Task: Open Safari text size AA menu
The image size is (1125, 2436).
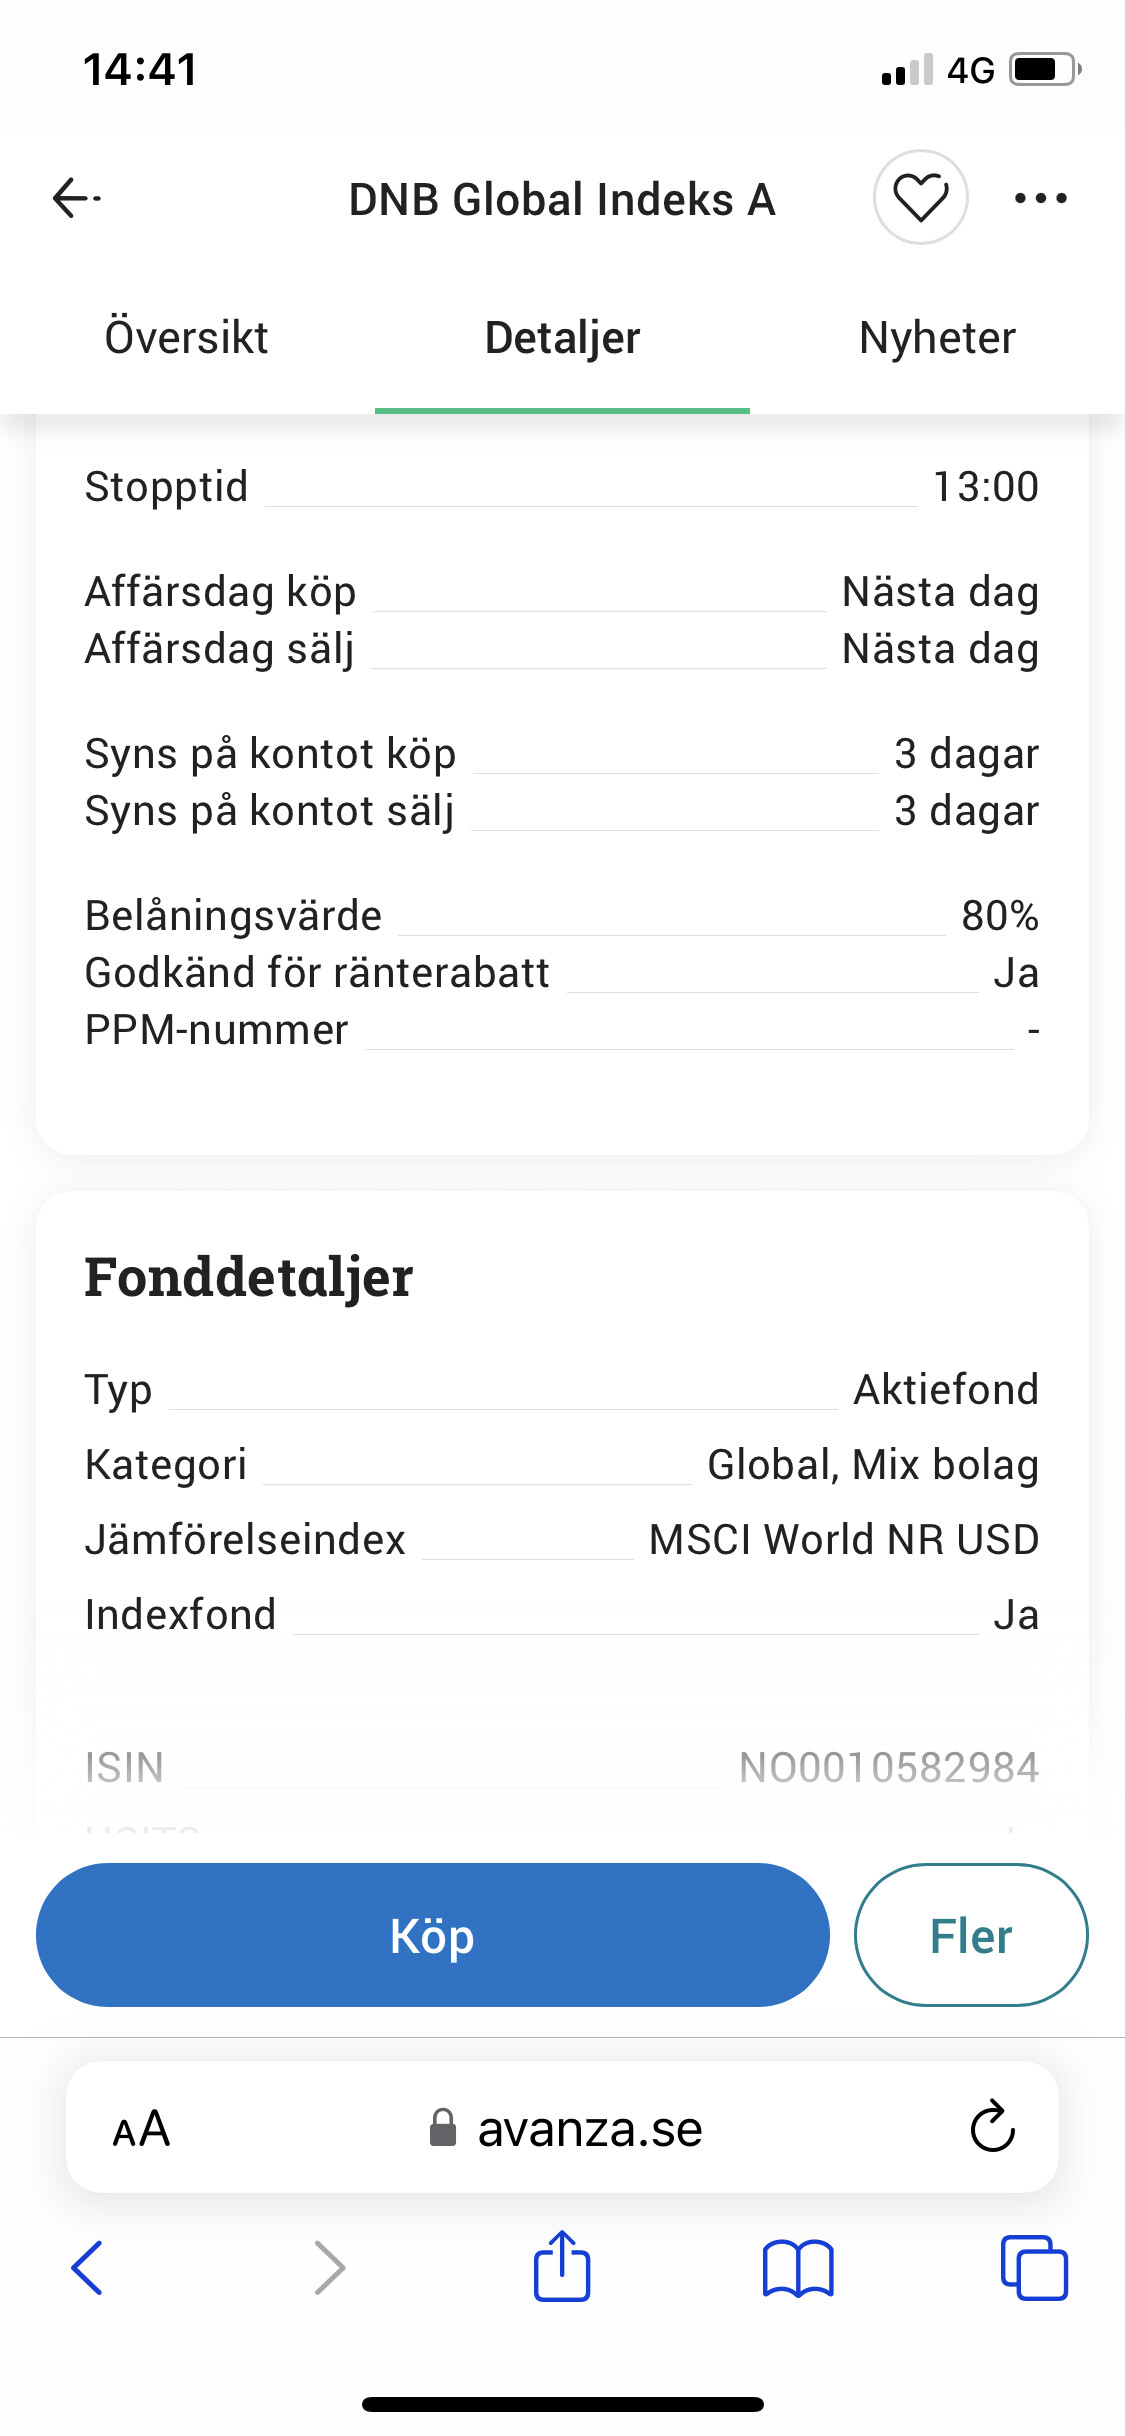Action: click(141, 2128)
